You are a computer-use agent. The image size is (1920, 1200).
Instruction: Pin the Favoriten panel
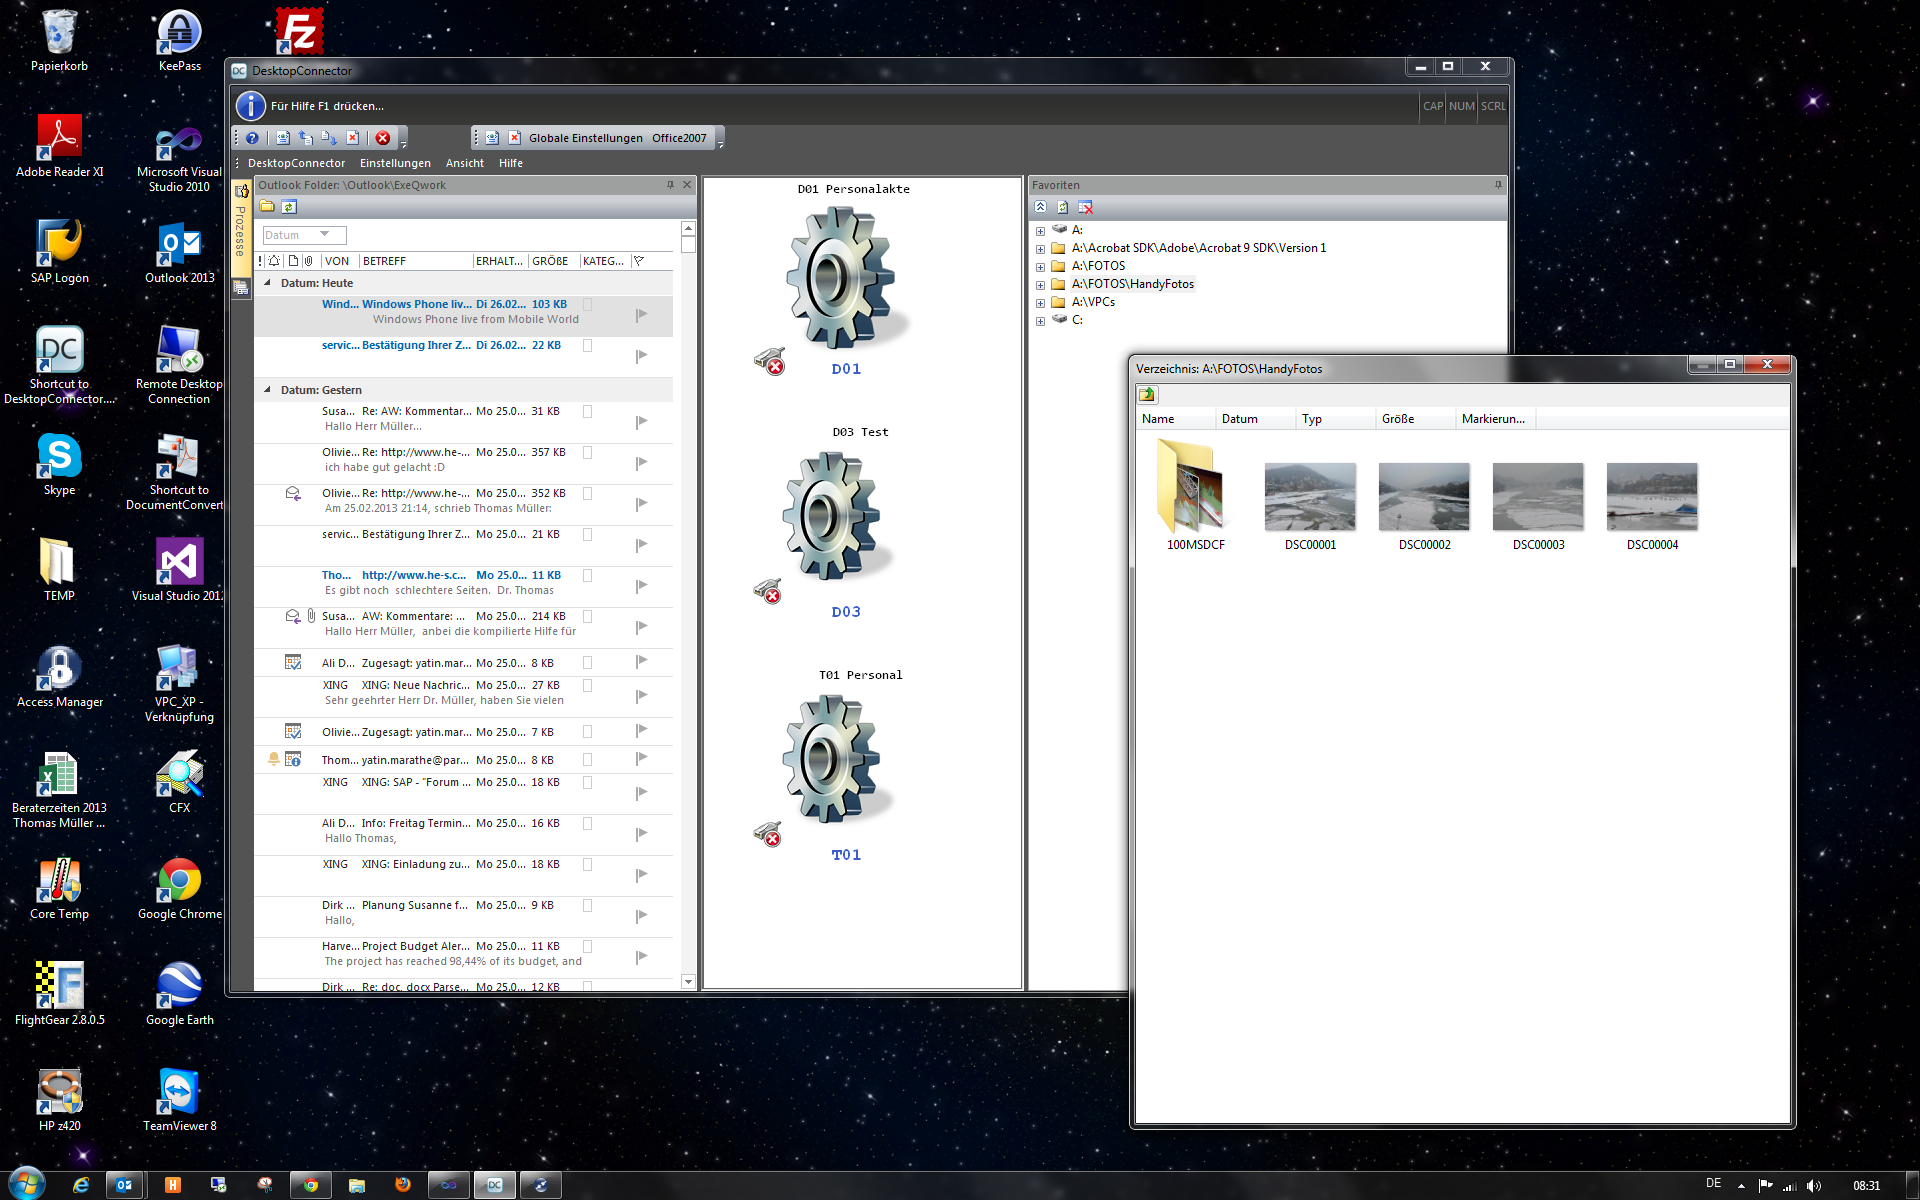[x=1498, y=185]
